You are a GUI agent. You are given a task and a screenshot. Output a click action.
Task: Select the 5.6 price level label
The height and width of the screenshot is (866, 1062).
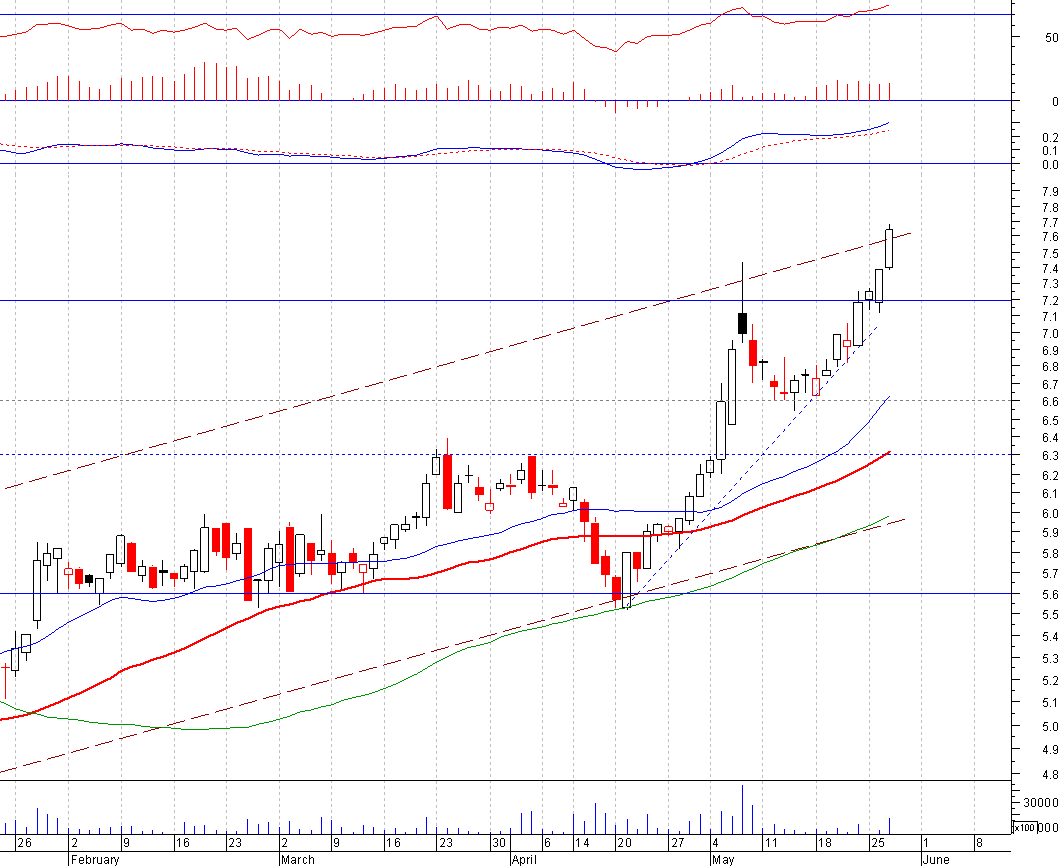pos(1050,594)
